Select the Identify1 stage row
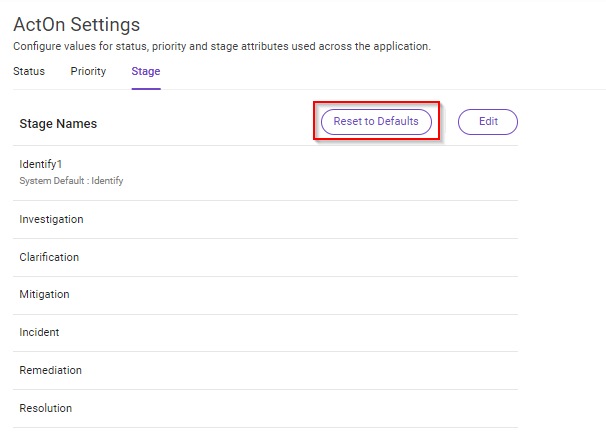Viewport: 606px width, 448px height. click(265, 173)
